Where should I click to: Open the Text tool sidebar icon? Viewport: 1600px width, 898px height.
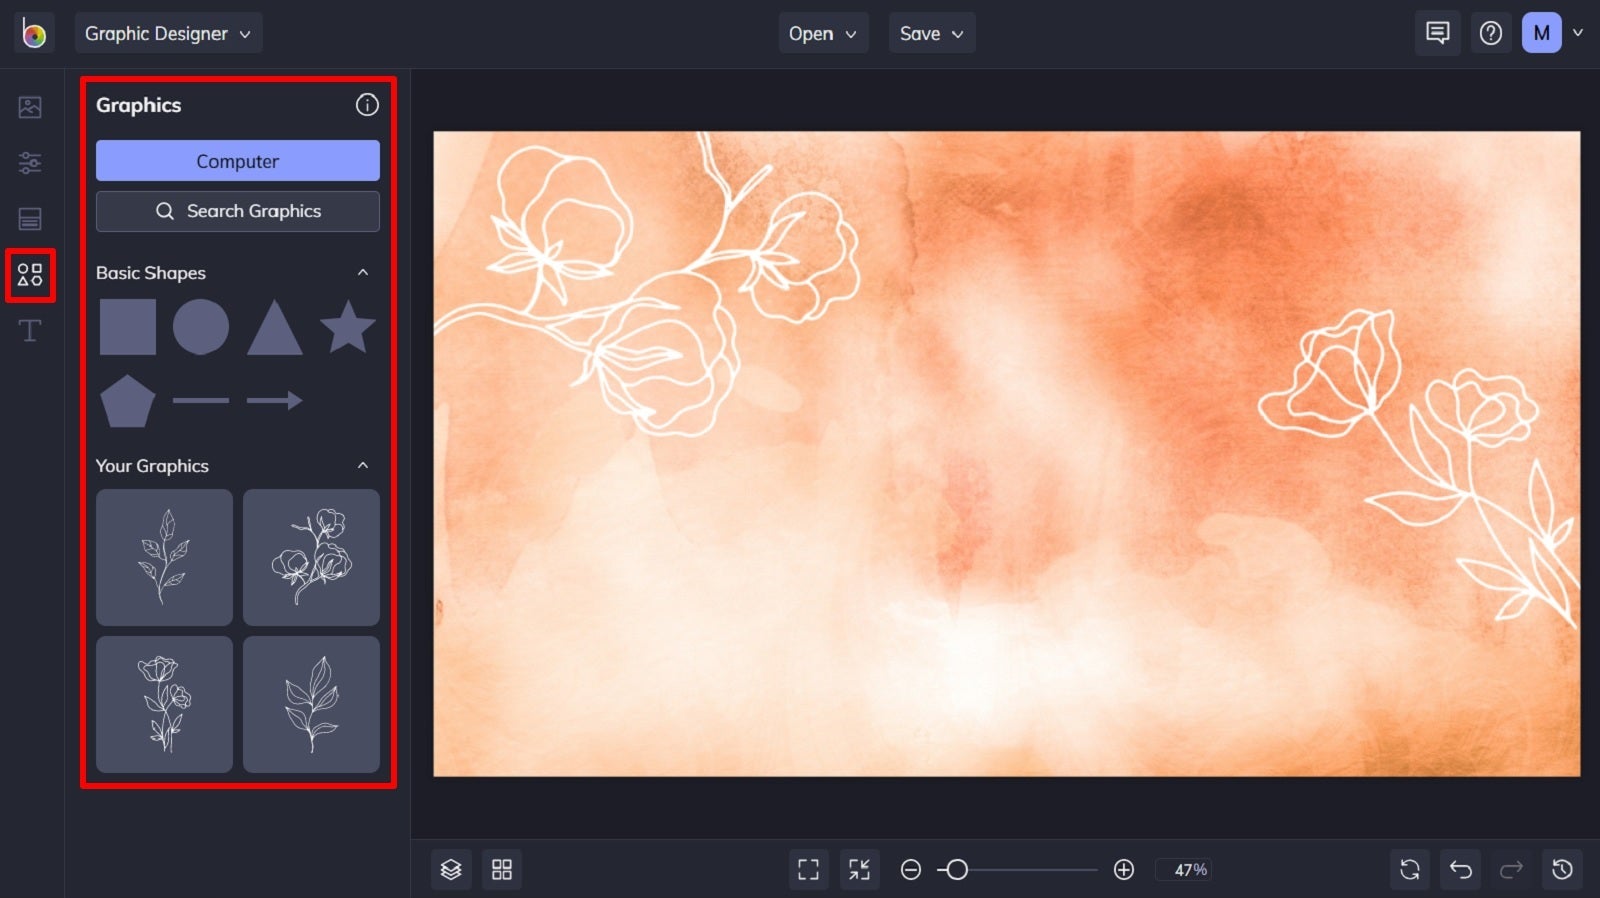30,331
